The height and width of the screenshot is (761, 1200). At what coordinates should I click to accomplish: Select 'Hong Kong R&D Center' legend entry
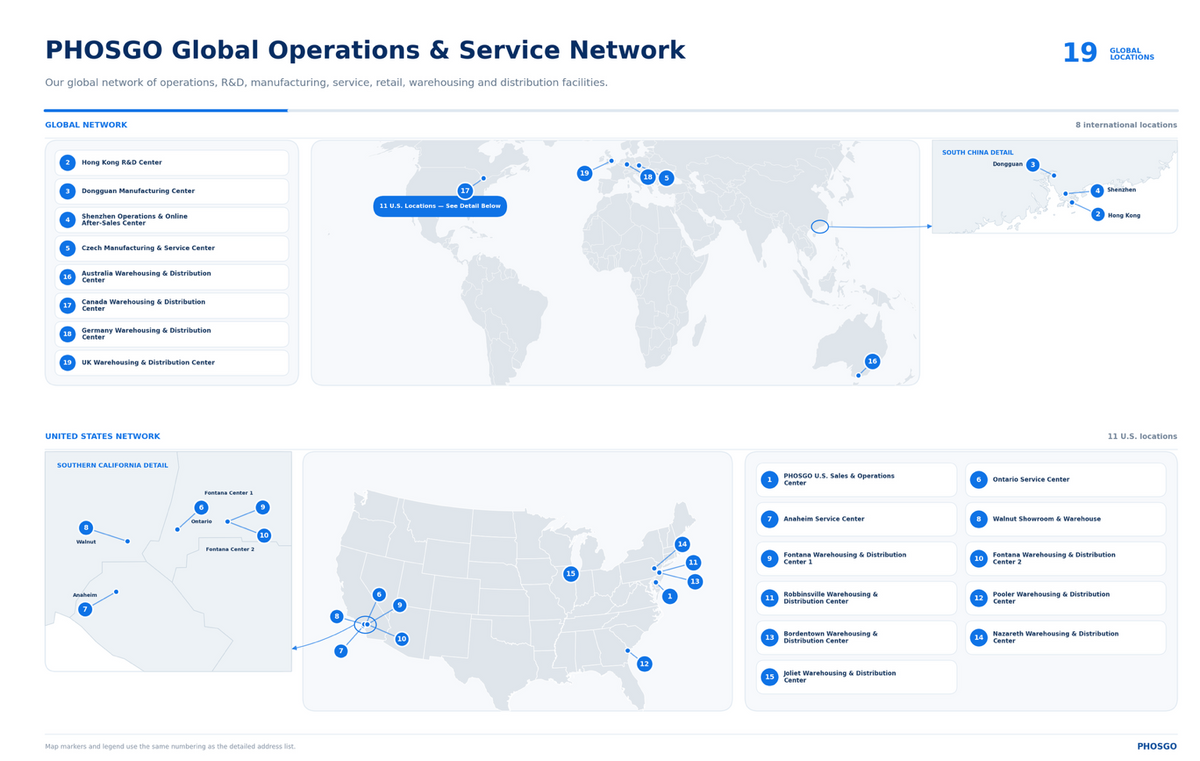pos(172,163)
